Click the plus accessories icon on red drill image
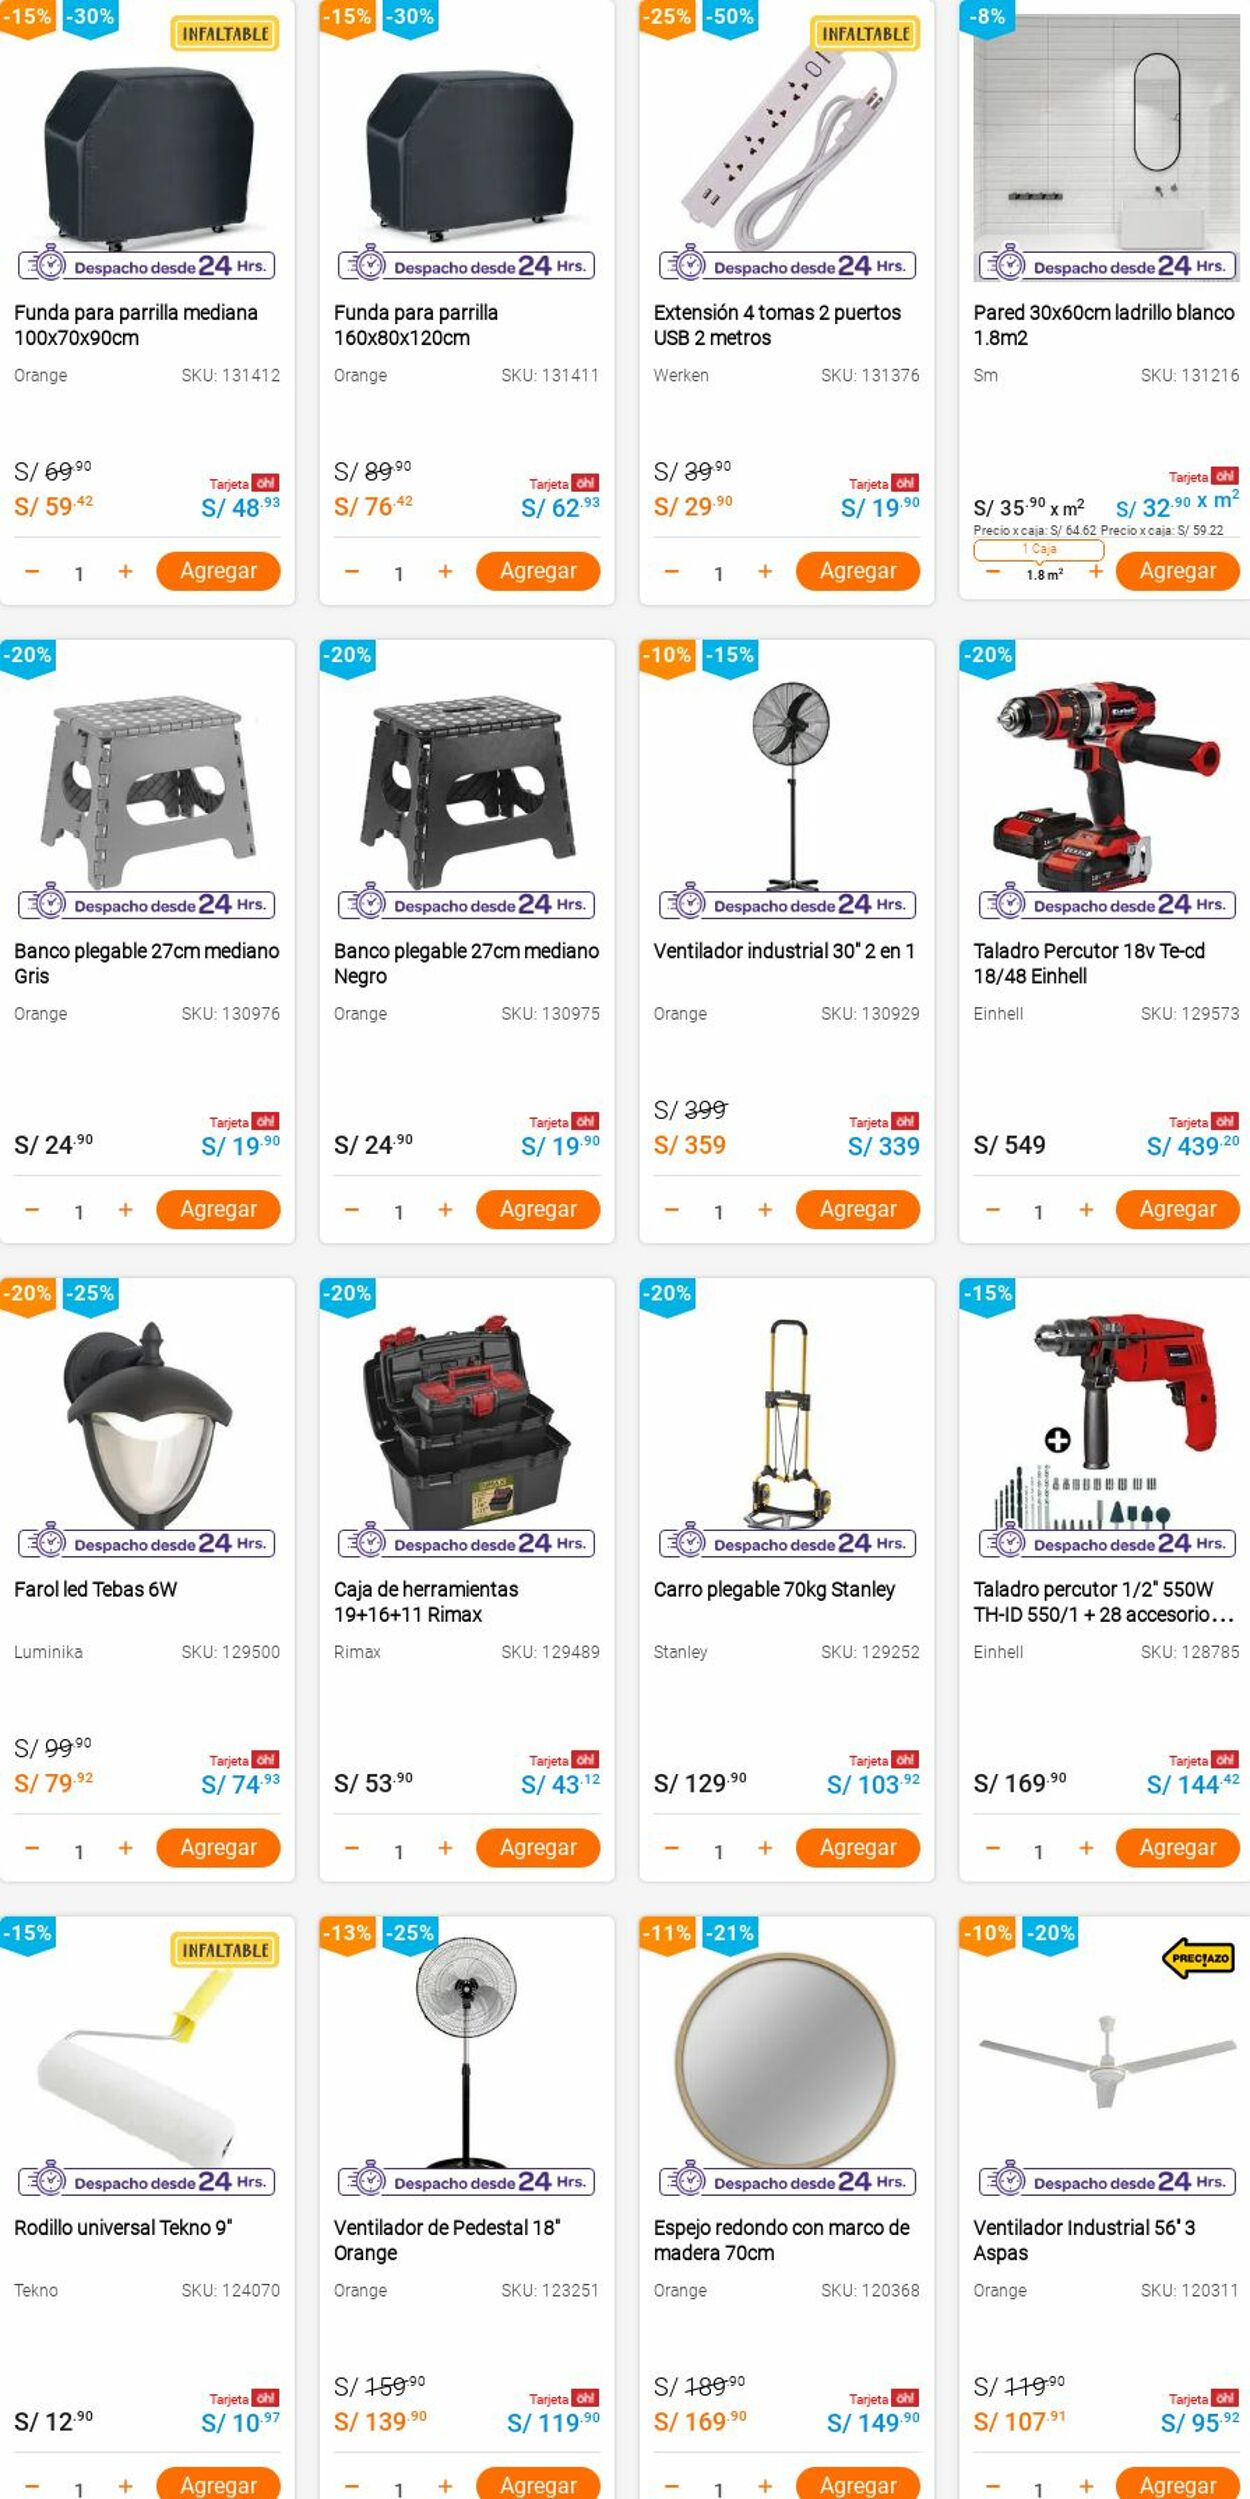The height and width of the screenshot is (2499, 1250). click(1057, 1440)
